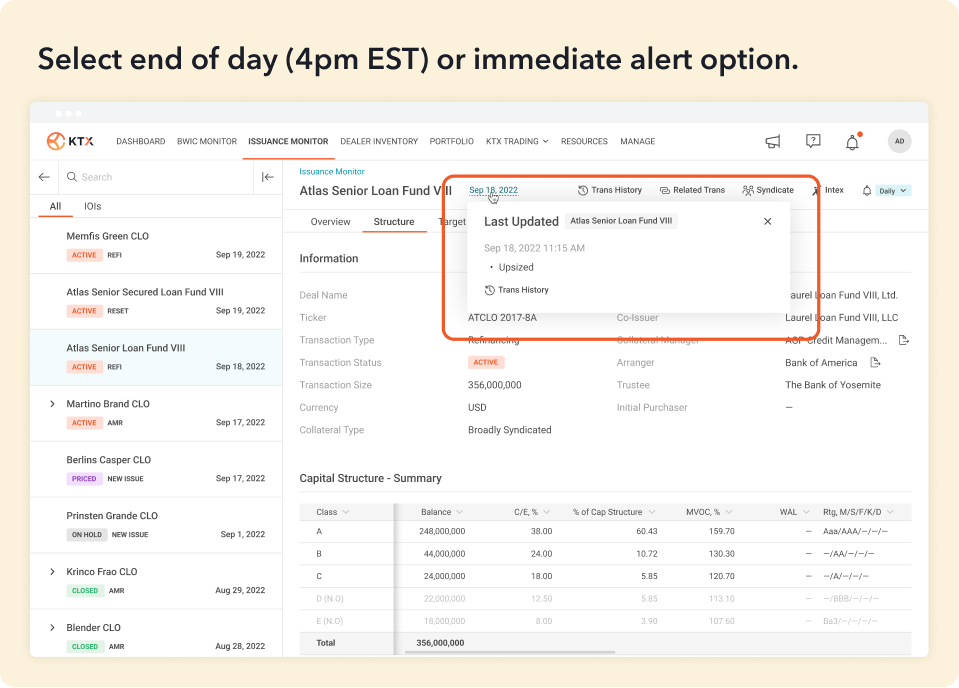The width and height of the screenshot is (959, 688).
Task: Open Manage menu
Action: click(x=637, y=141)
